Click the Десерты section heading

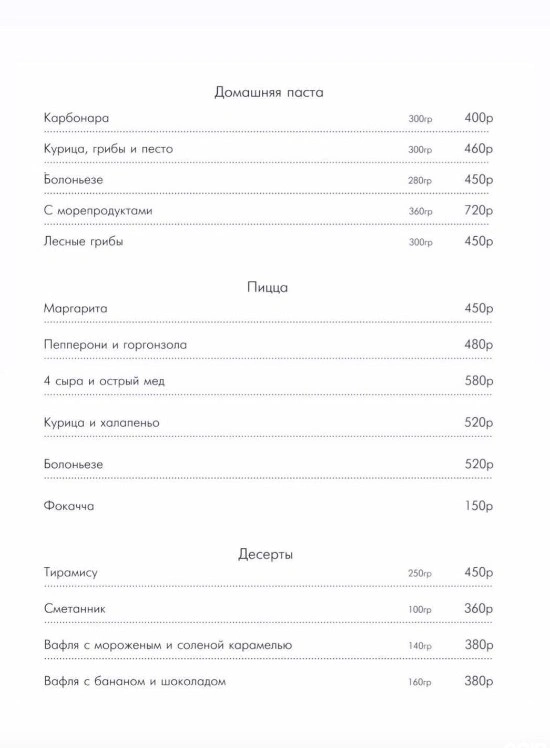coord(266,554)
